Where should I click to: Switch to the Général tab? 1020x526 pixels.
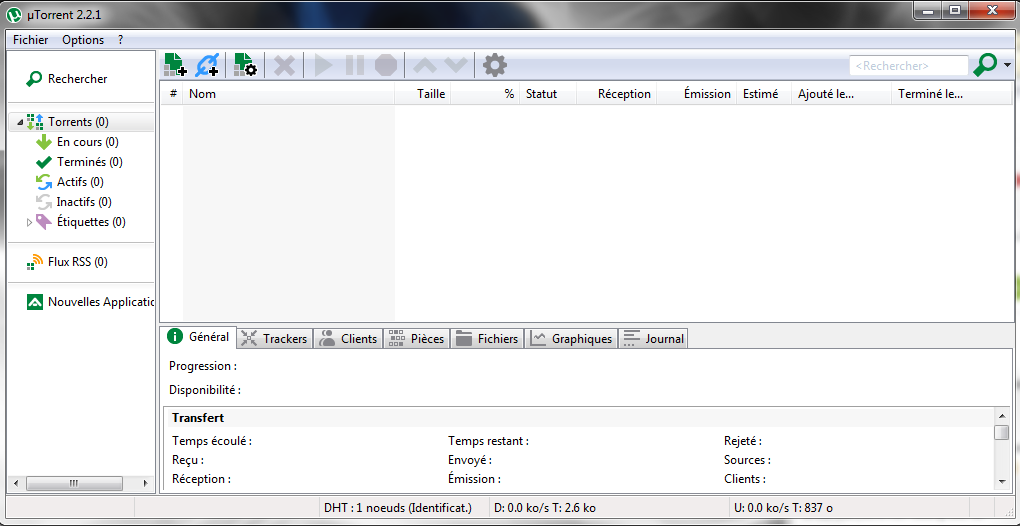pos(198,337)
